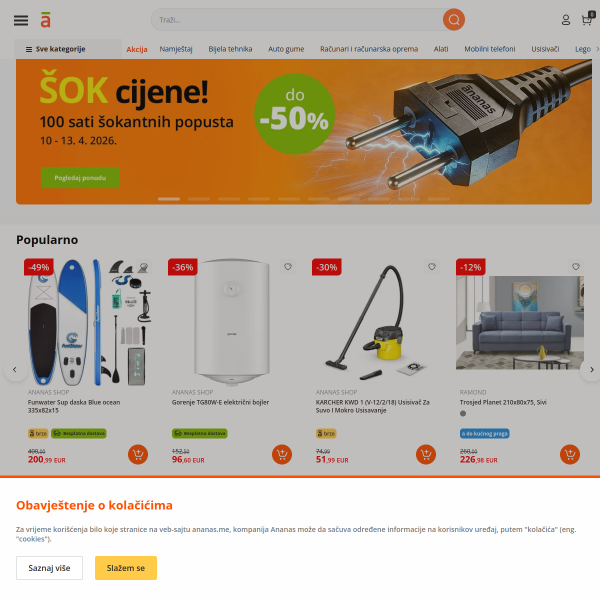This screenshot has height=600, width=600.
Task: Add KARCHER vacuum to cart
Action: pos(426,454)
